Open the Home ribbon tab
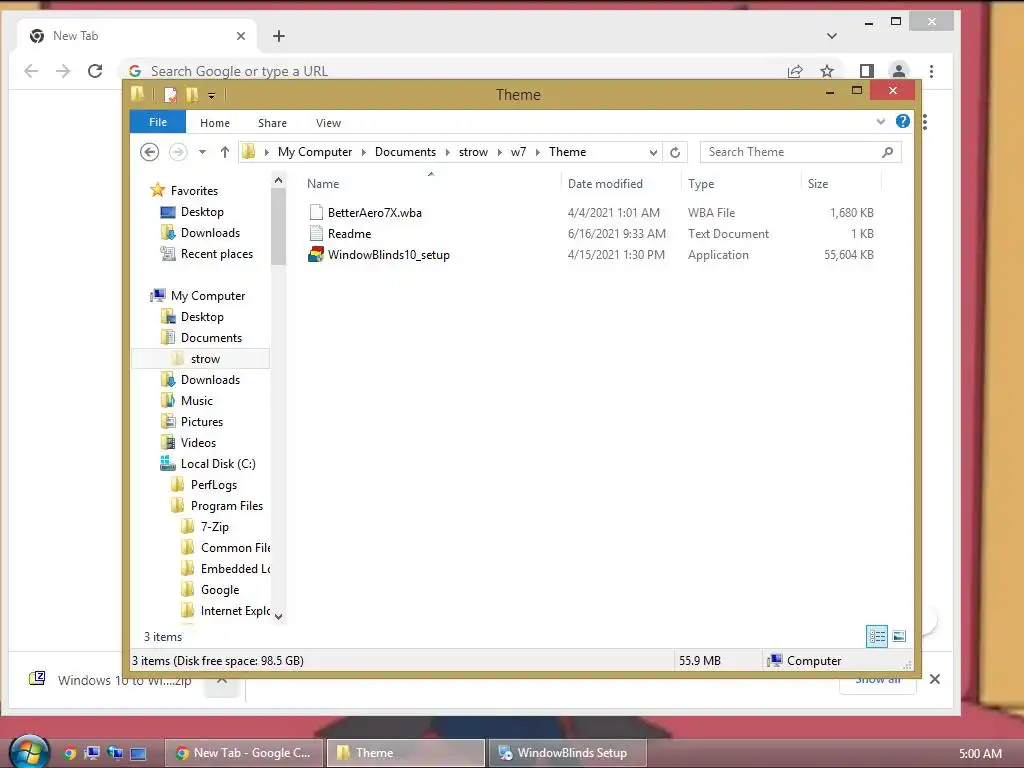Viewport: 1024px width, 768px height. click(x=215, y=123)
